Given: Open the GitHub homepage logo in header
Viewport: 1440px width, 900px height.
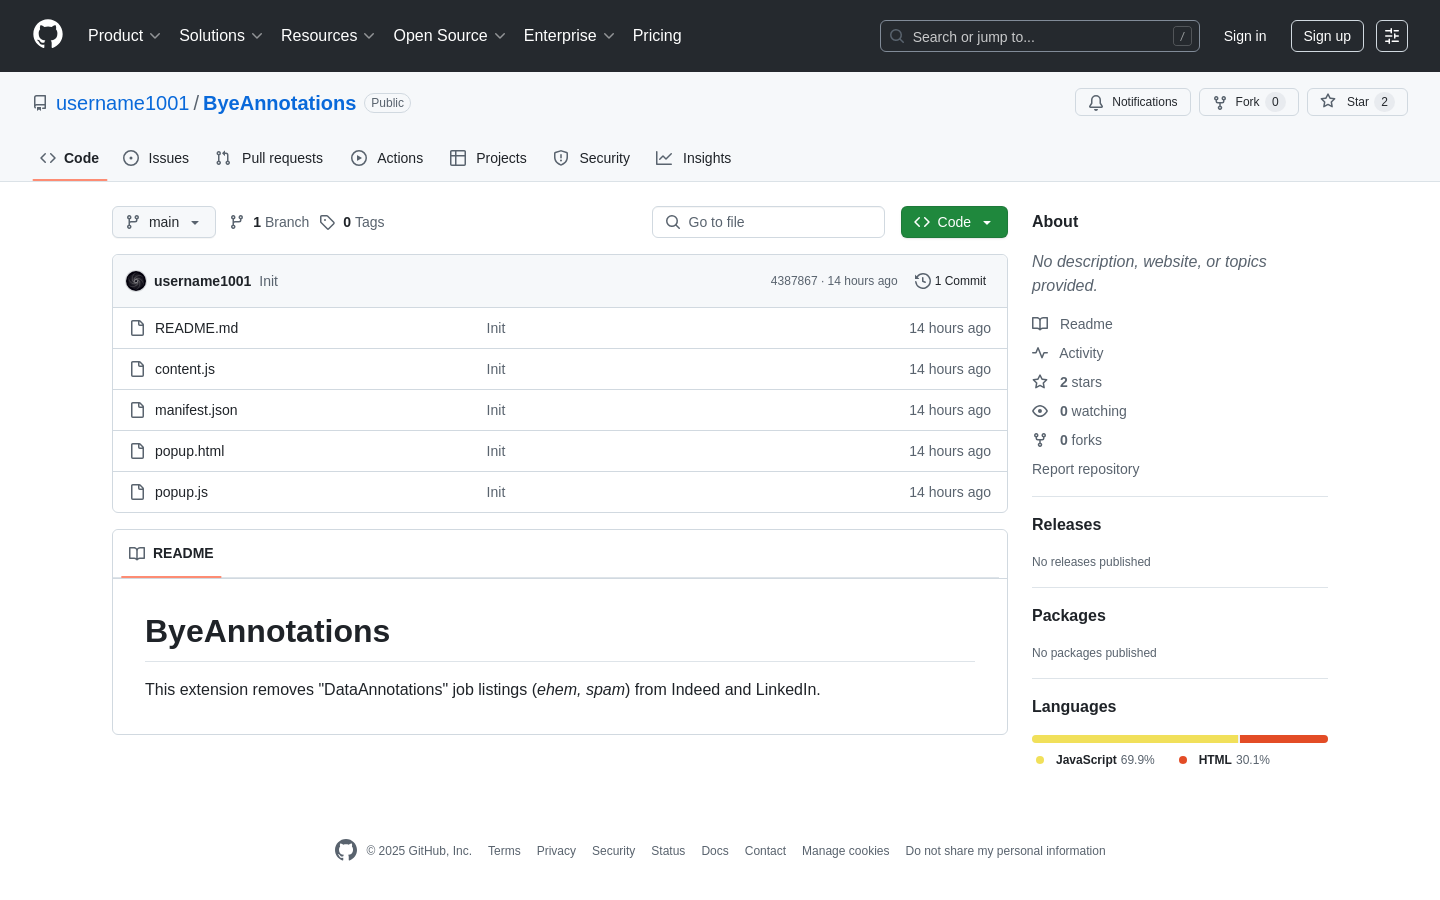Looking at the screenshot, I should point(48,35).
